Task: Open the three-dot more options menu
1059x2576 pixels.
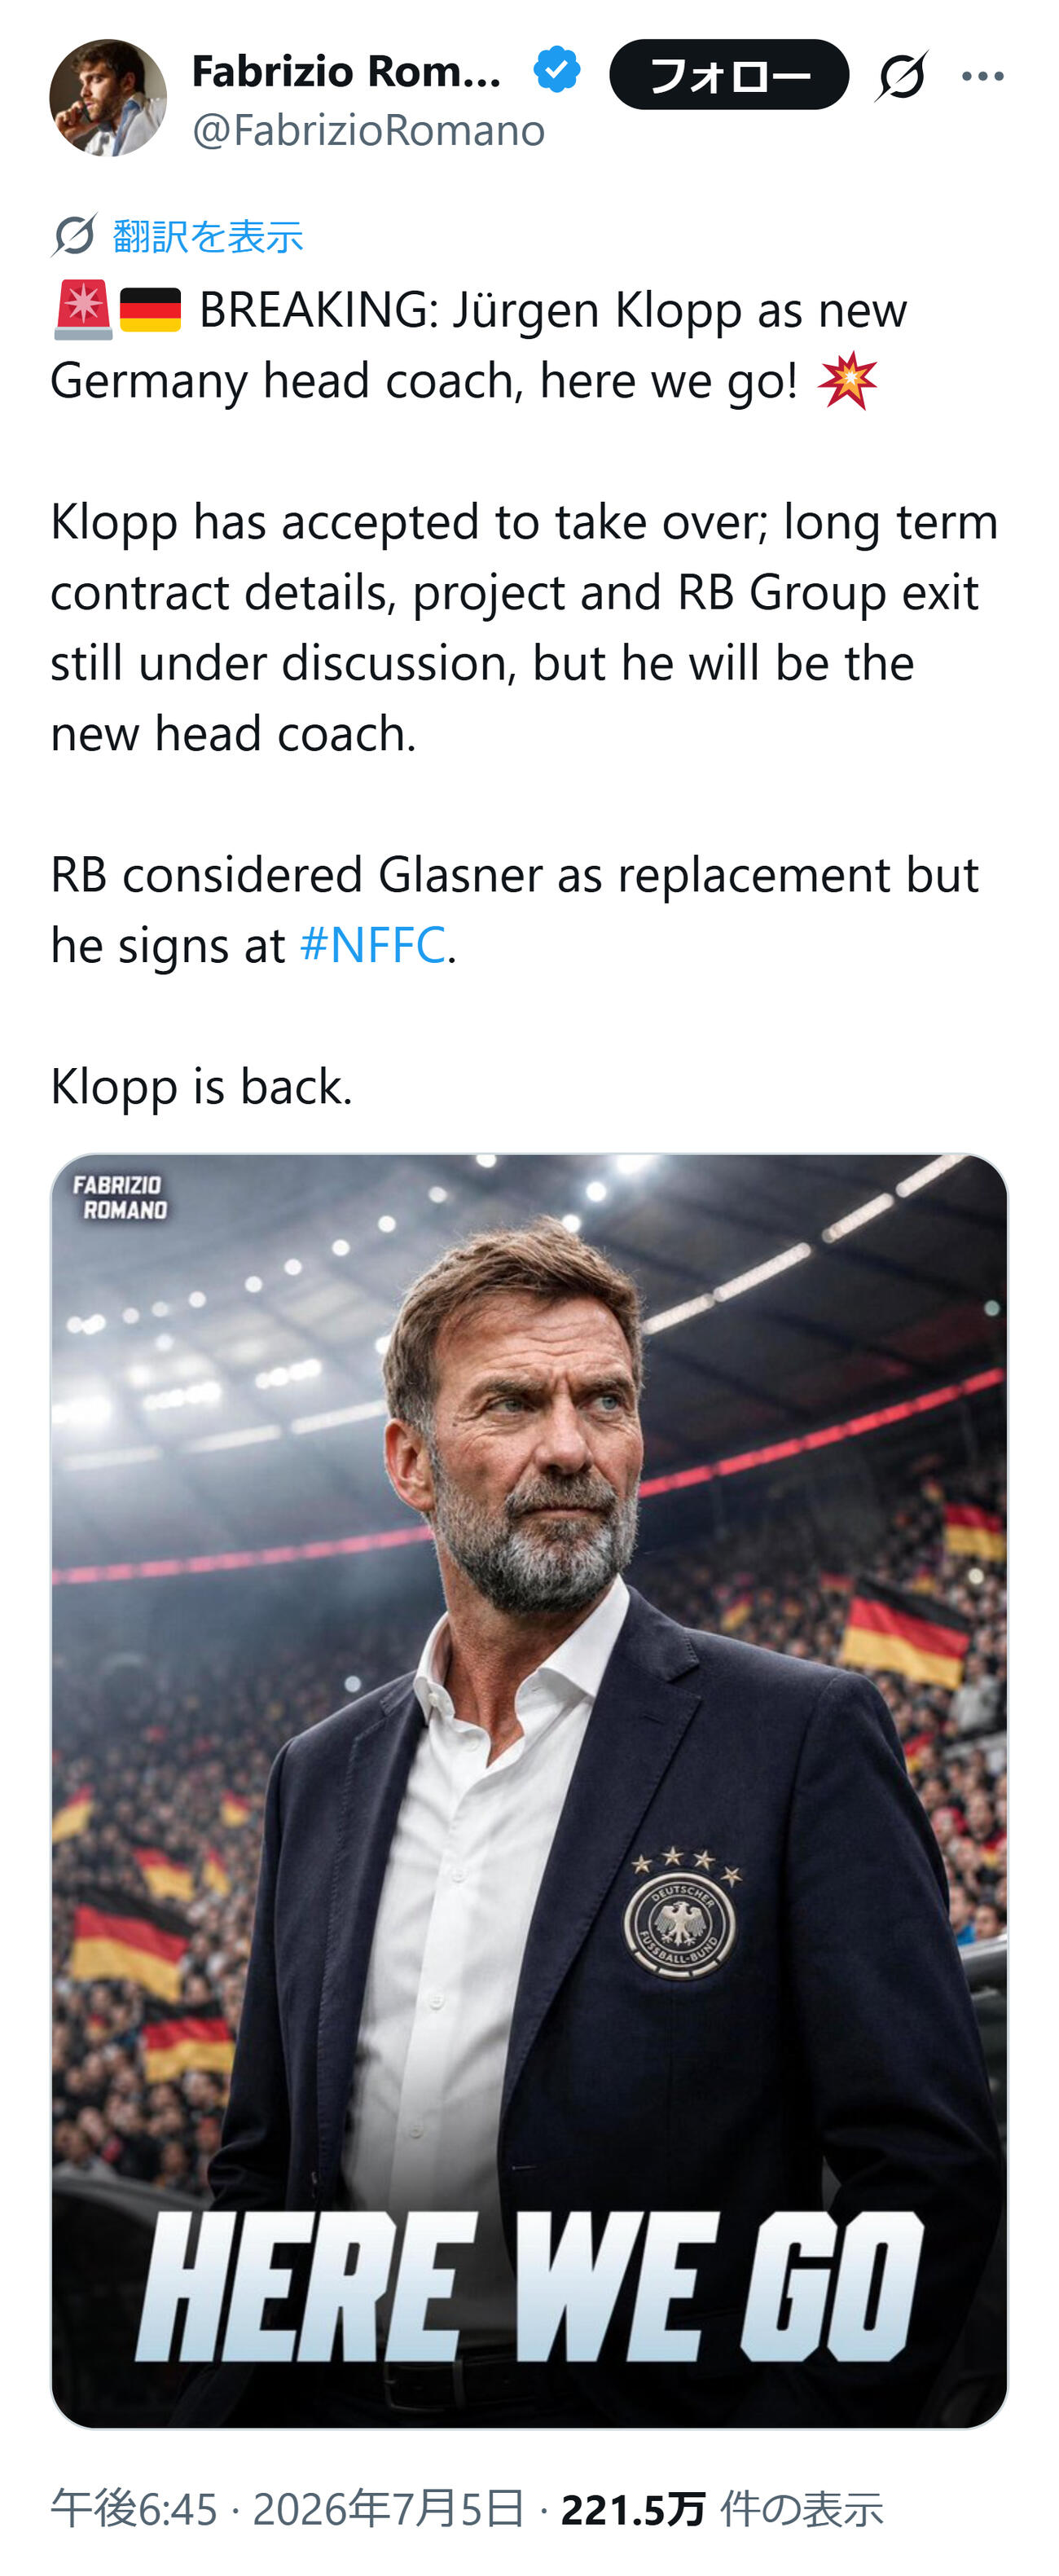Action: pos(982,76)
